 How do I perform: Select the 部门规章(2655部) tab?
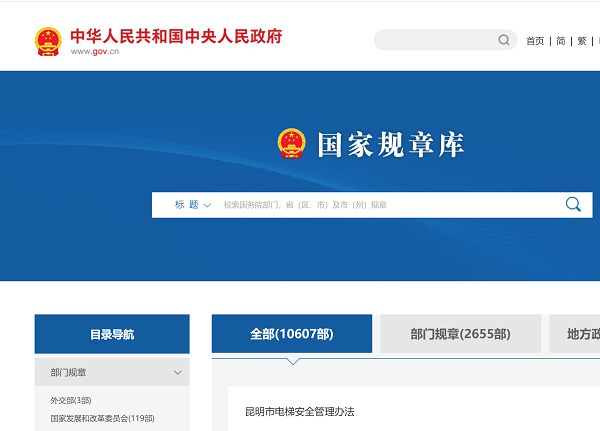(x=460, y=334)
